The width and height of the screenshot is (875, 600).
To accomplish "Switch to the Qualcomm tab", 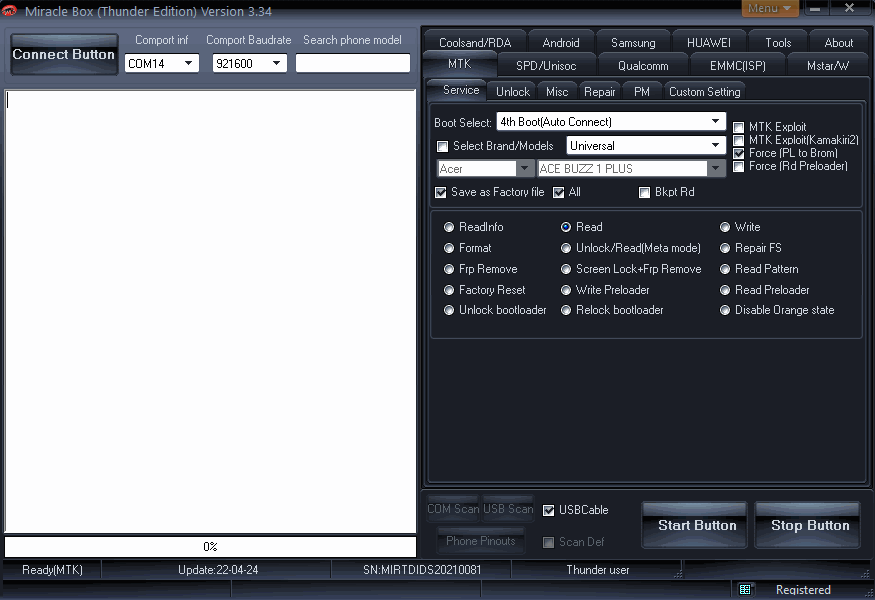I will (x=643, y=66).
